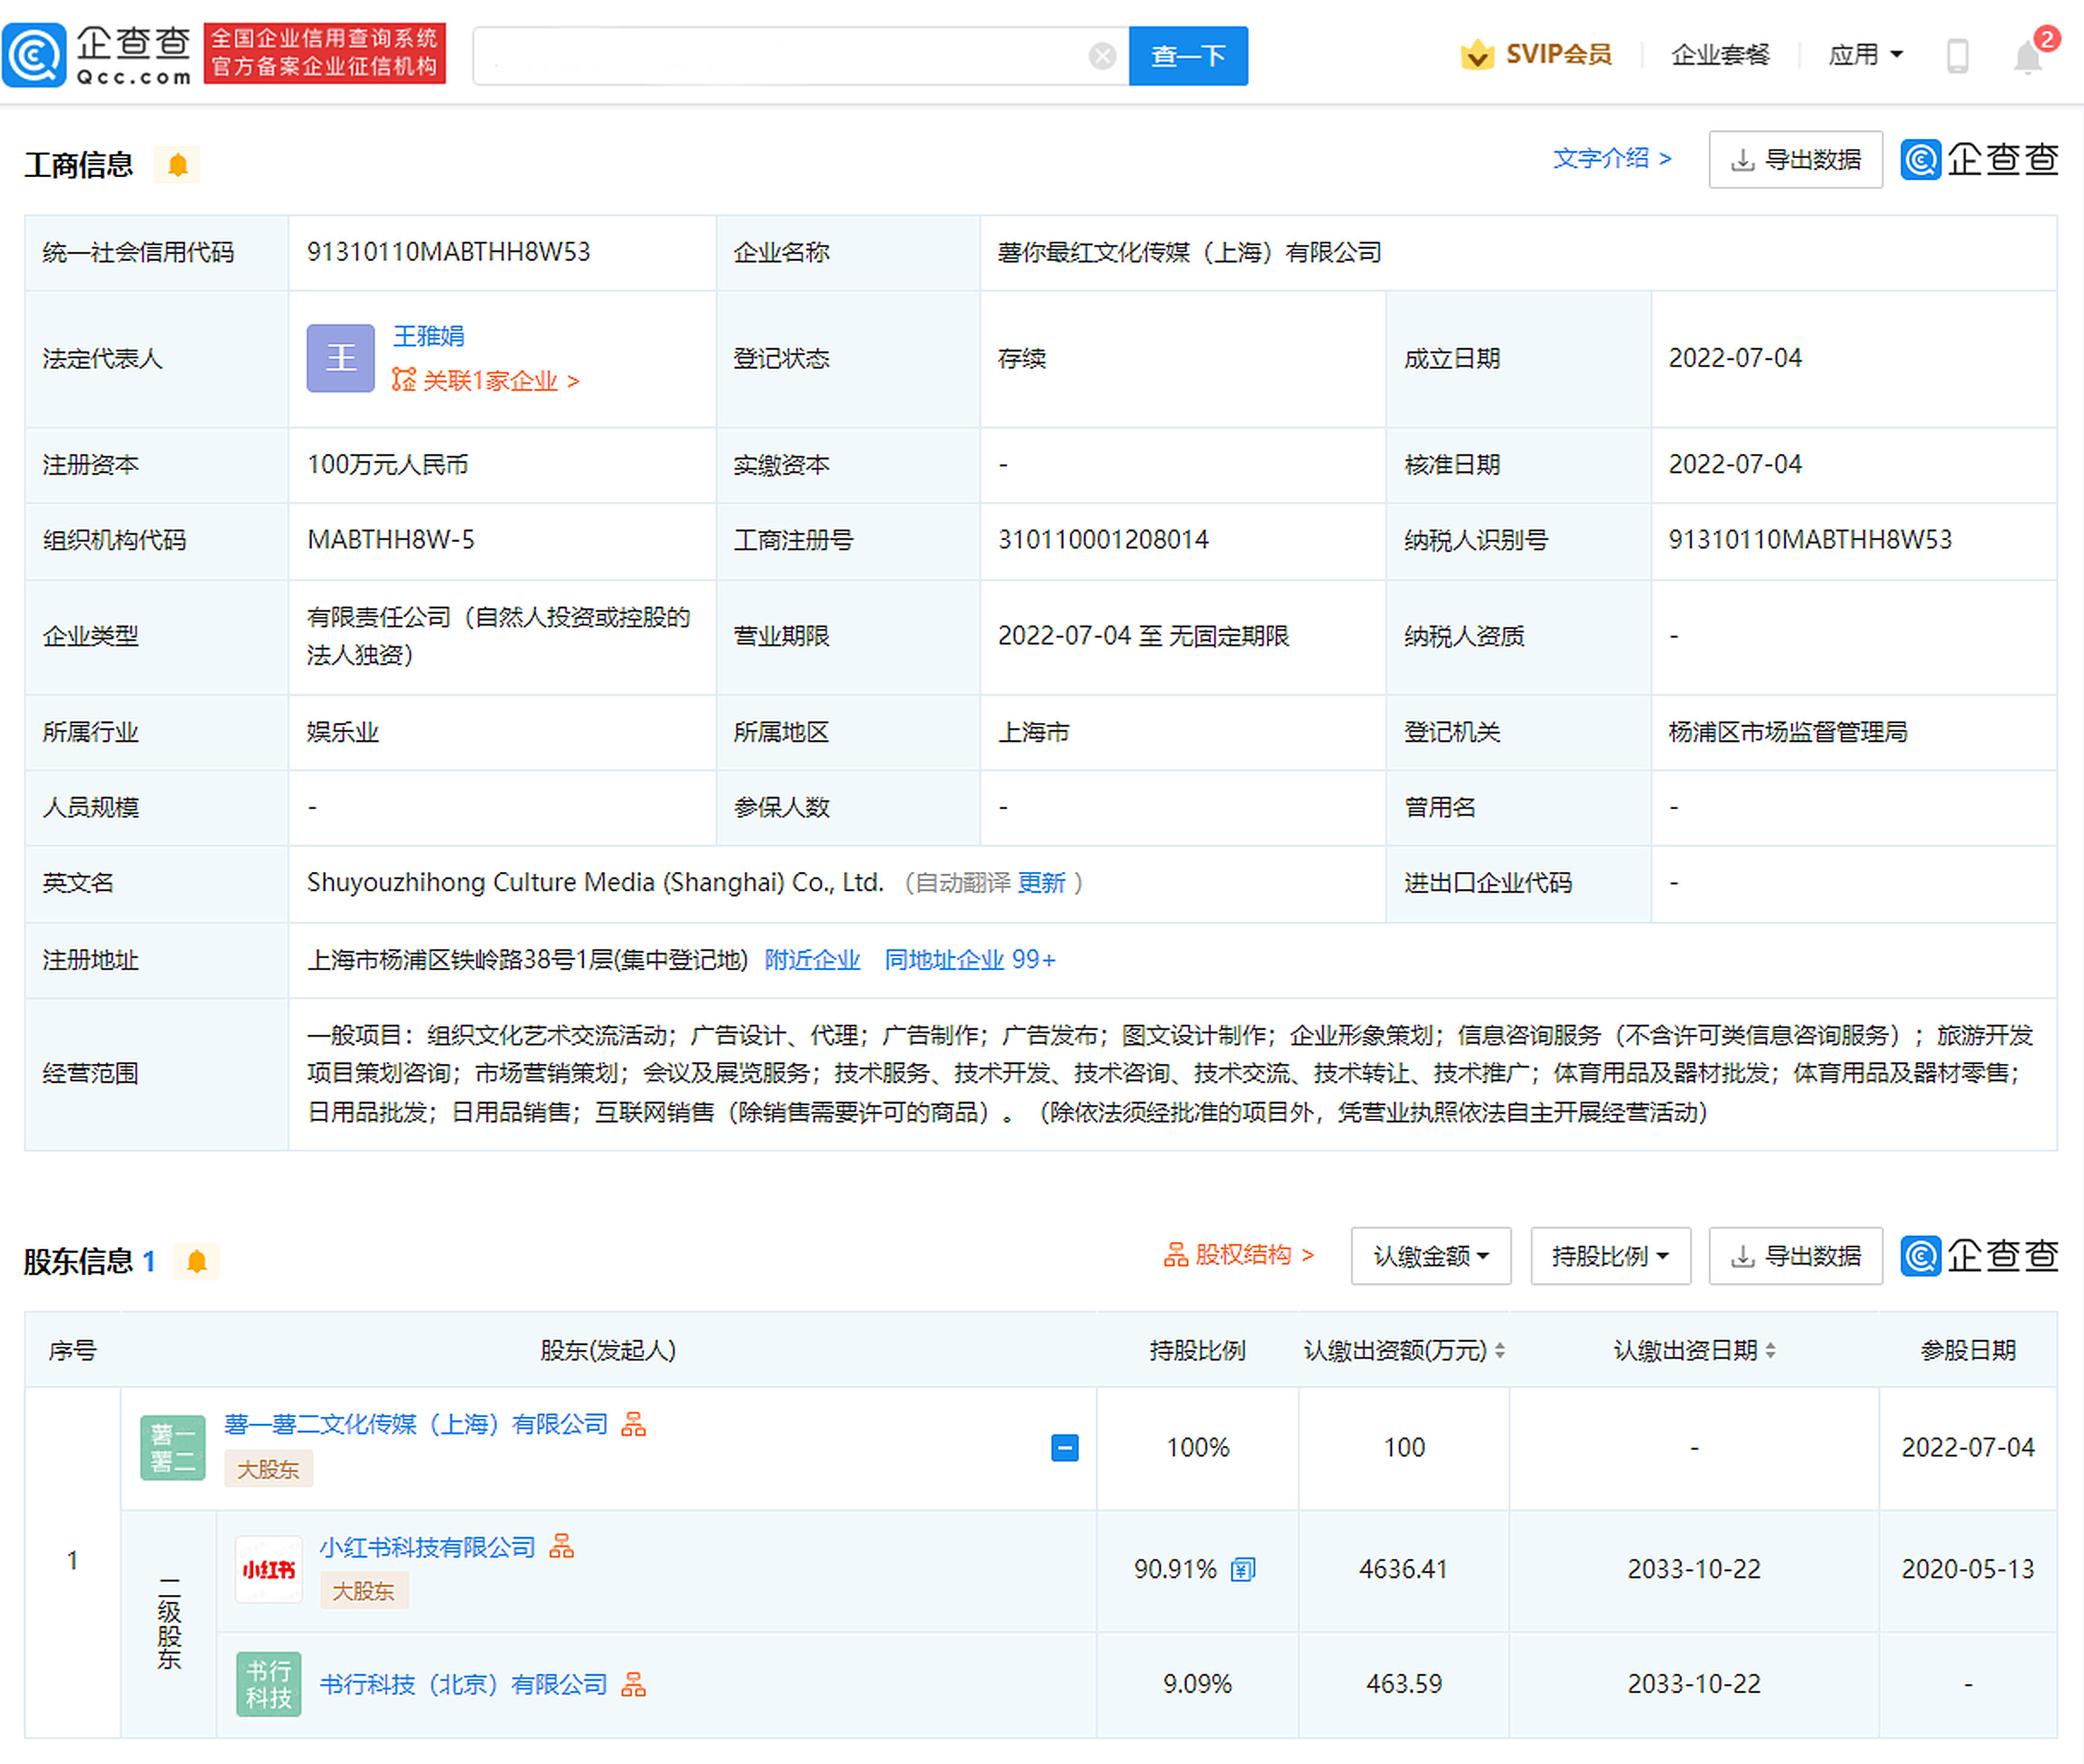The height and width of the screenshot is (1764, 2084).
Task: Click 导出数据 in 股东信息 section
Action: [x=1796, y=1256]
